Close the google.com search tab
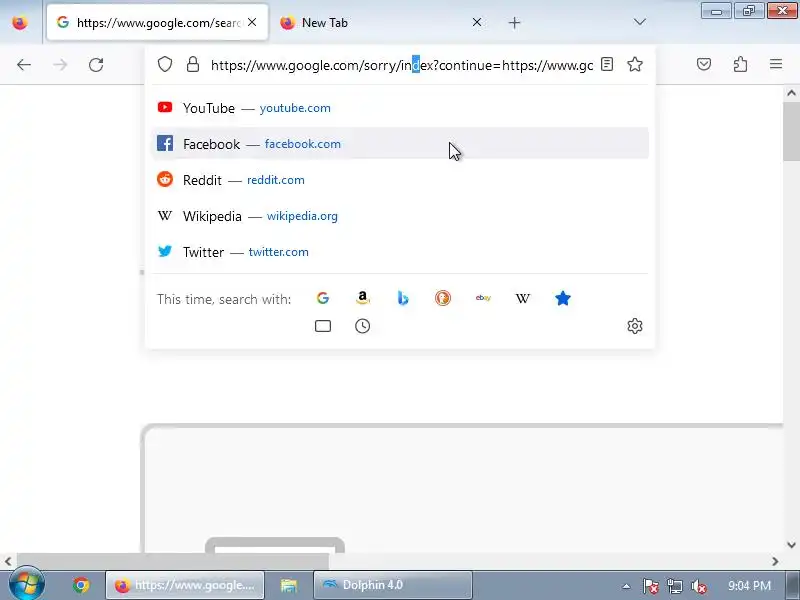The width and height of the screenshot is (800, 600). pyautogui.click(x=252, y=22)
